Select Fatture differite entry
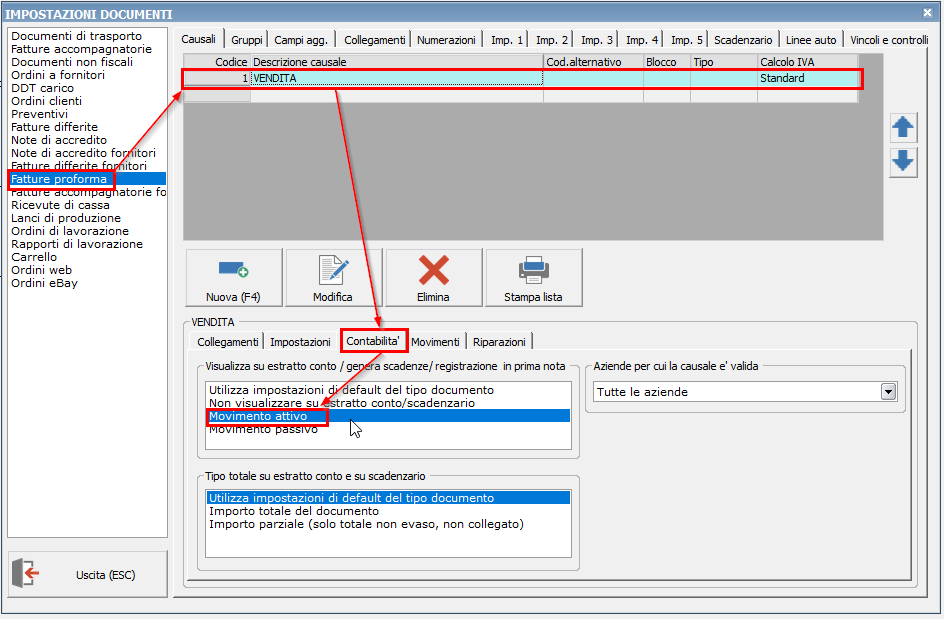Screen dimensions: 944x619 point(54,127)
